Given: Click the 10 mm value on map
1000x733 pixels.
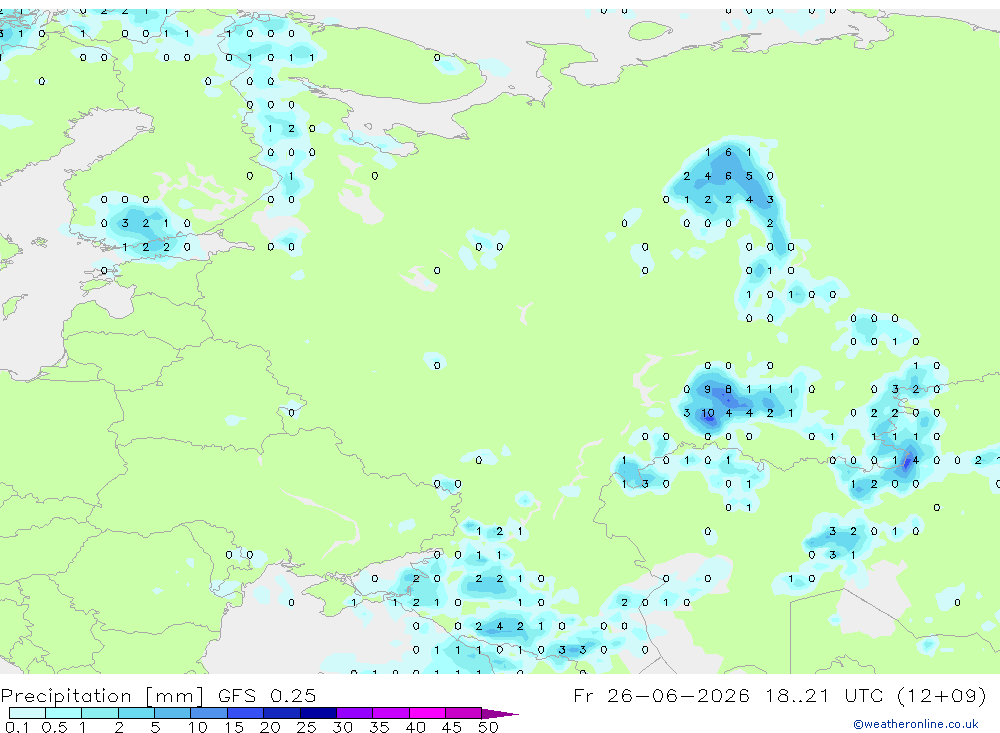Looking at the screenshot, I should 708,413.
